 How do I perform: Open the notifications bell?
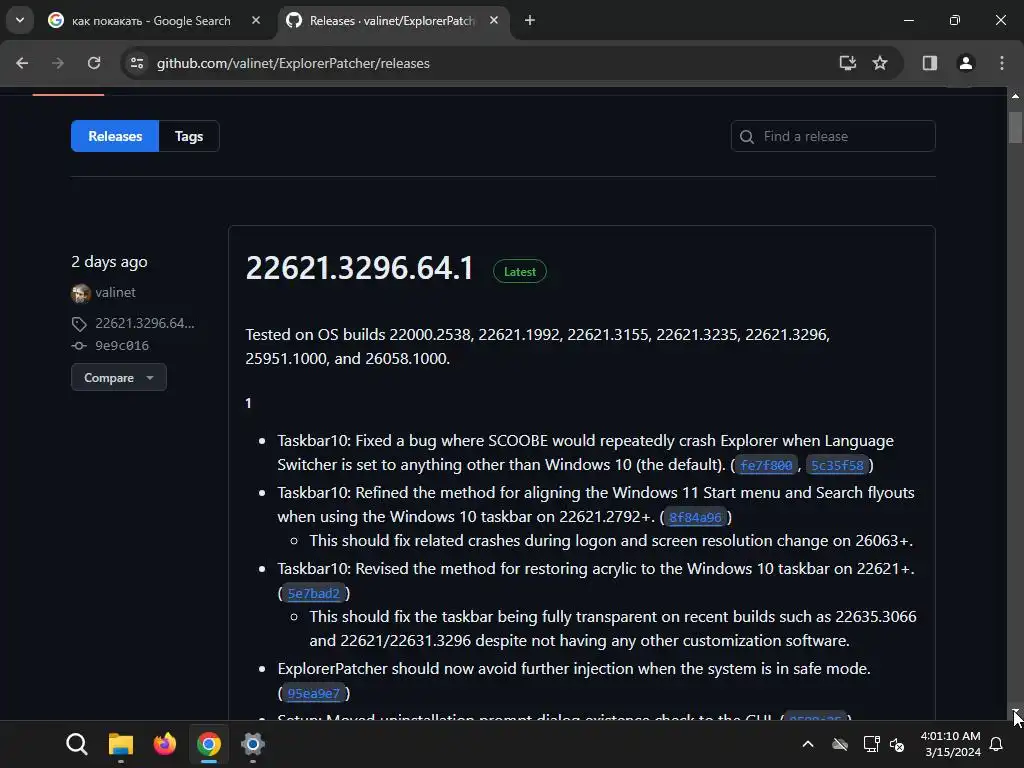pyautogui.click(x=997, y=744)
